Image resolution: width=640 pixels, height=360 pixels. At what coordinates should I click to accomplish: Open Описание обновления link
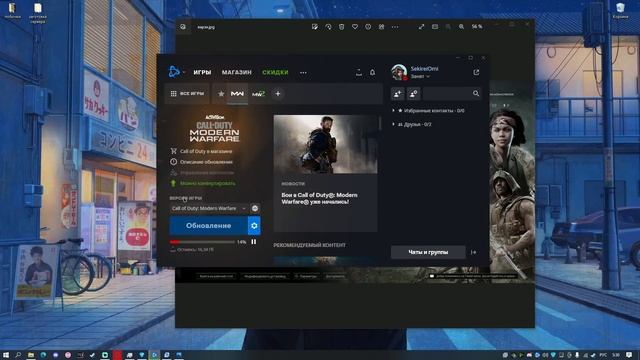tap(202, 162)
